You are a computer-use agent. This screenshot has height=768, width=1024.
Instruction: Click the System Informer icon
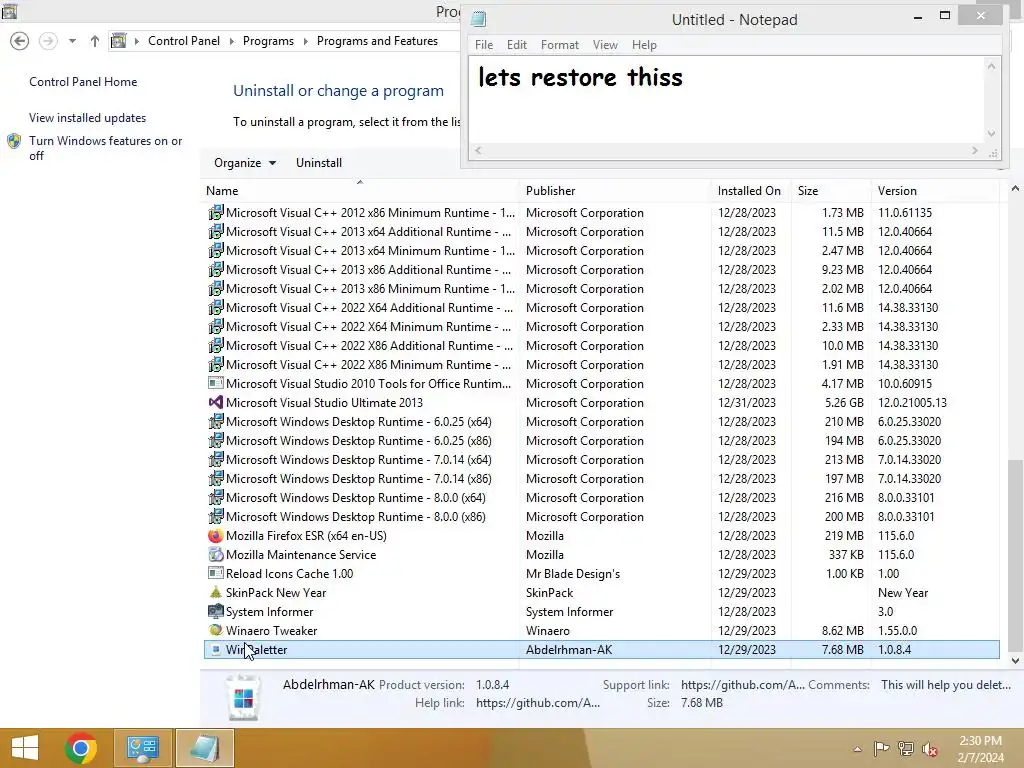[216, 611]
